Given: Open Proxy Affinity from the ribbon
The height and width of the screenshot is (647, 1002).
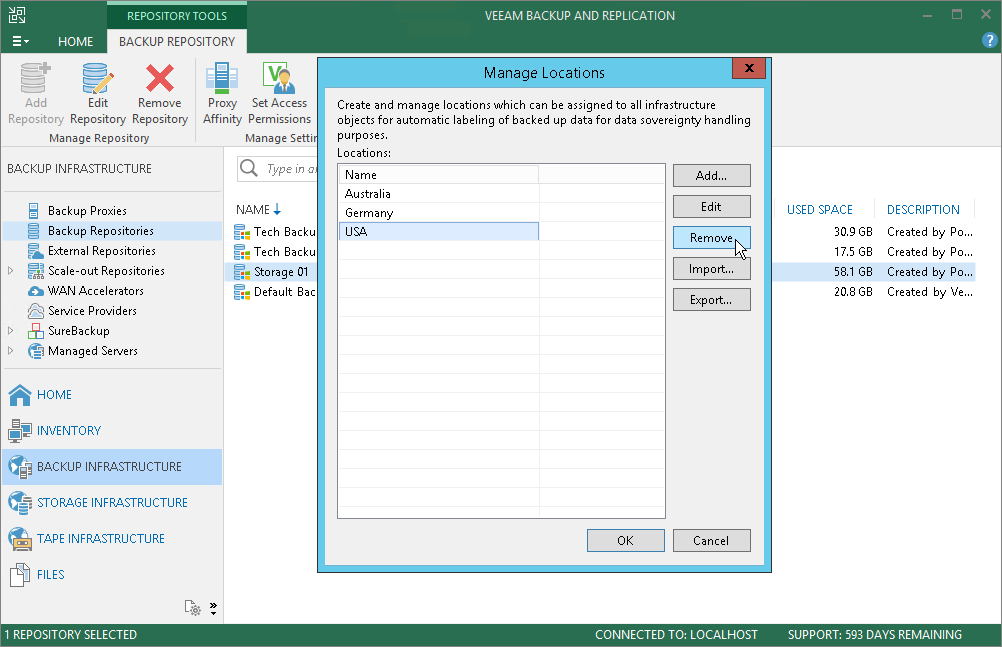Looking at the screenshot, I should [x=222, y=93].
